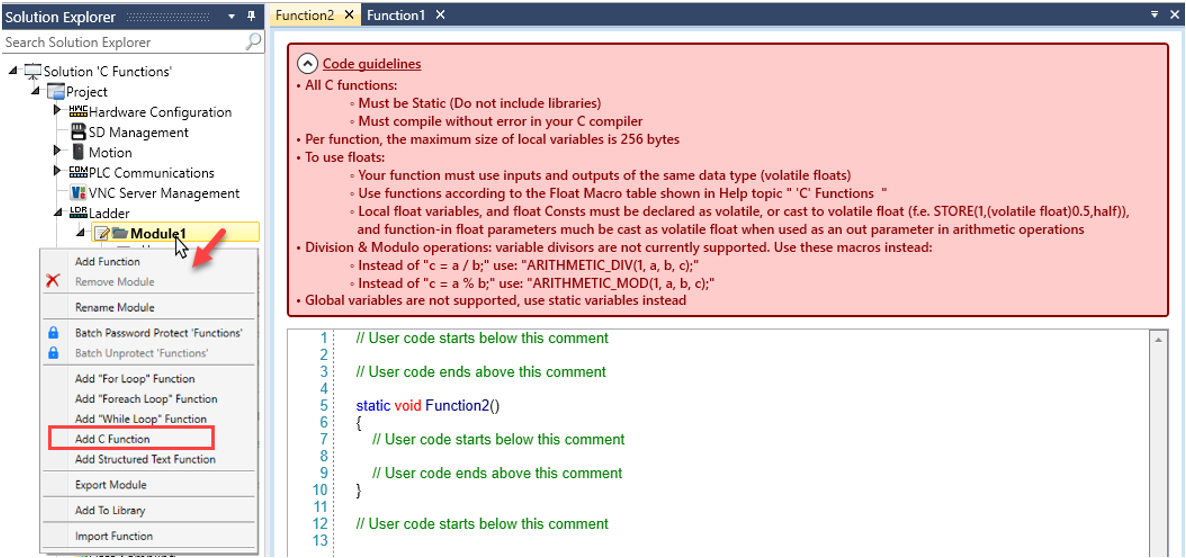Click the VNC Server Management icon
1186x558 pixels.
coord(78,193)
